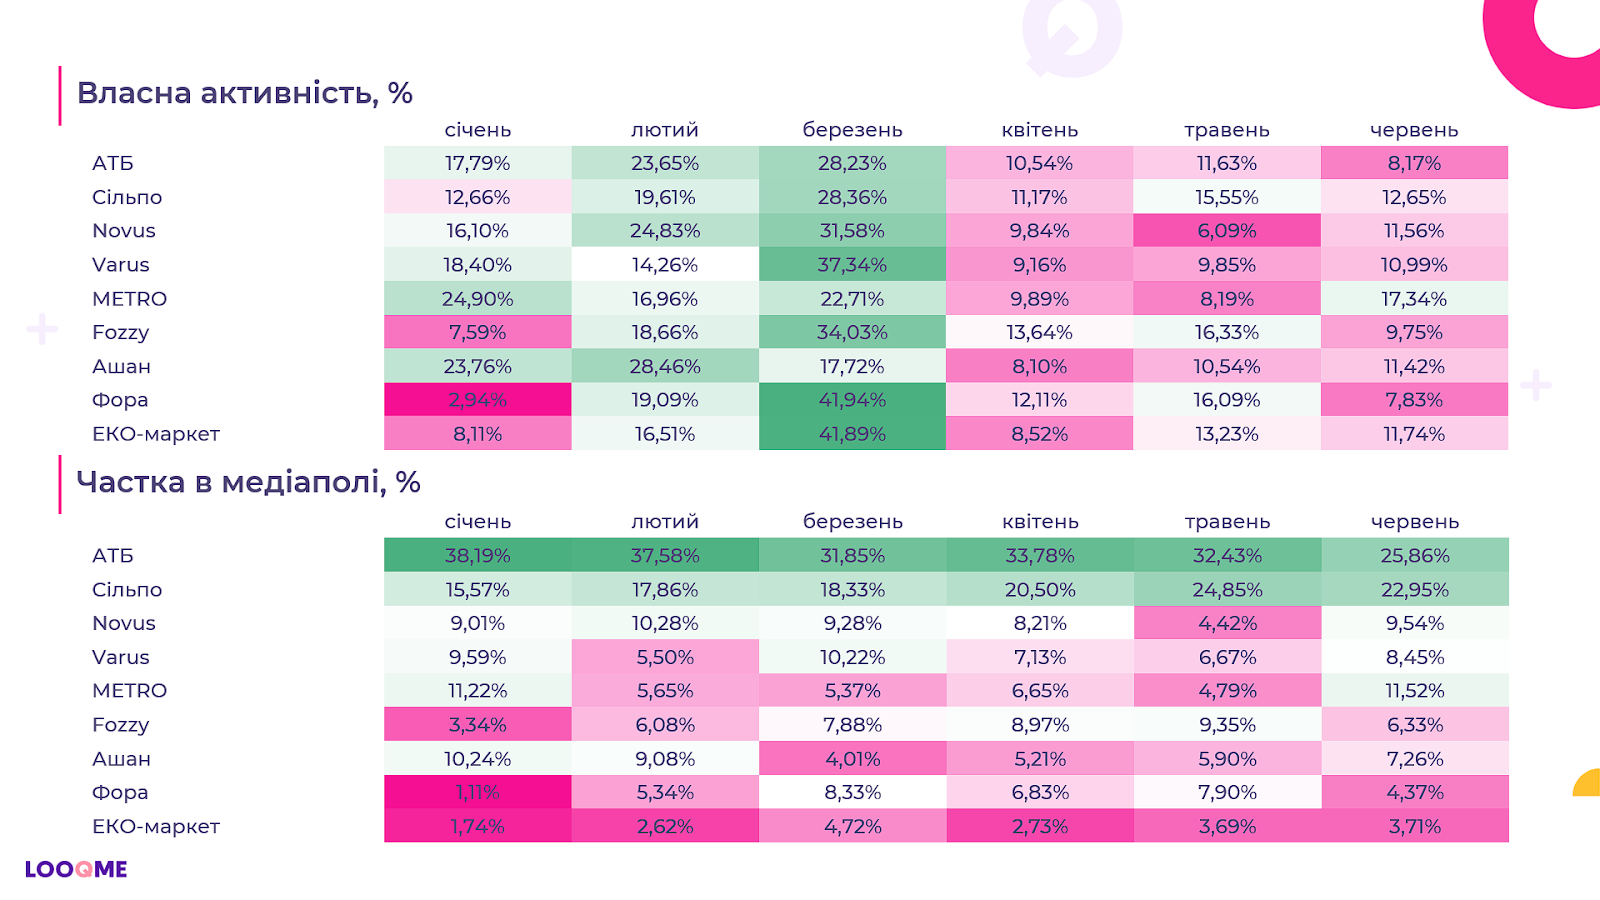Select the 24,85% cell for Сільпо

1227,590
